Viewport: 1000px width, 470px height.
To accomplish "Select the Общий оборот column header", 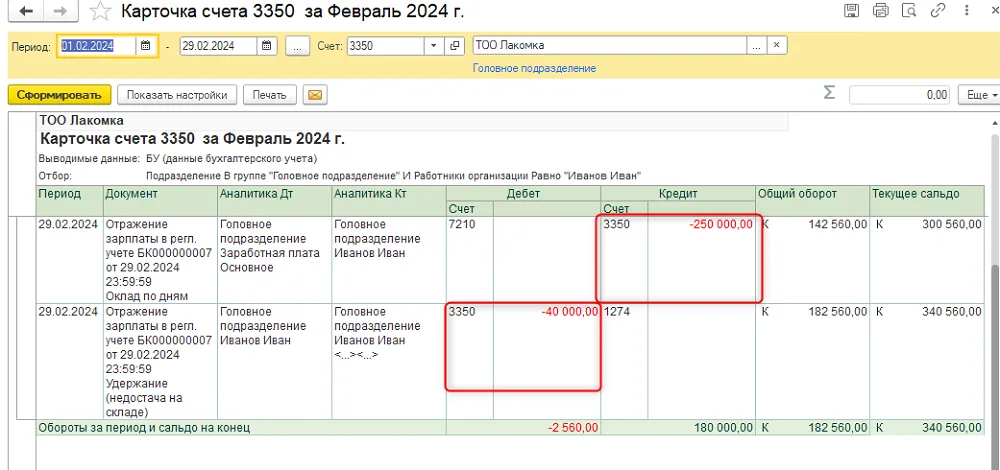I will 812,201.
